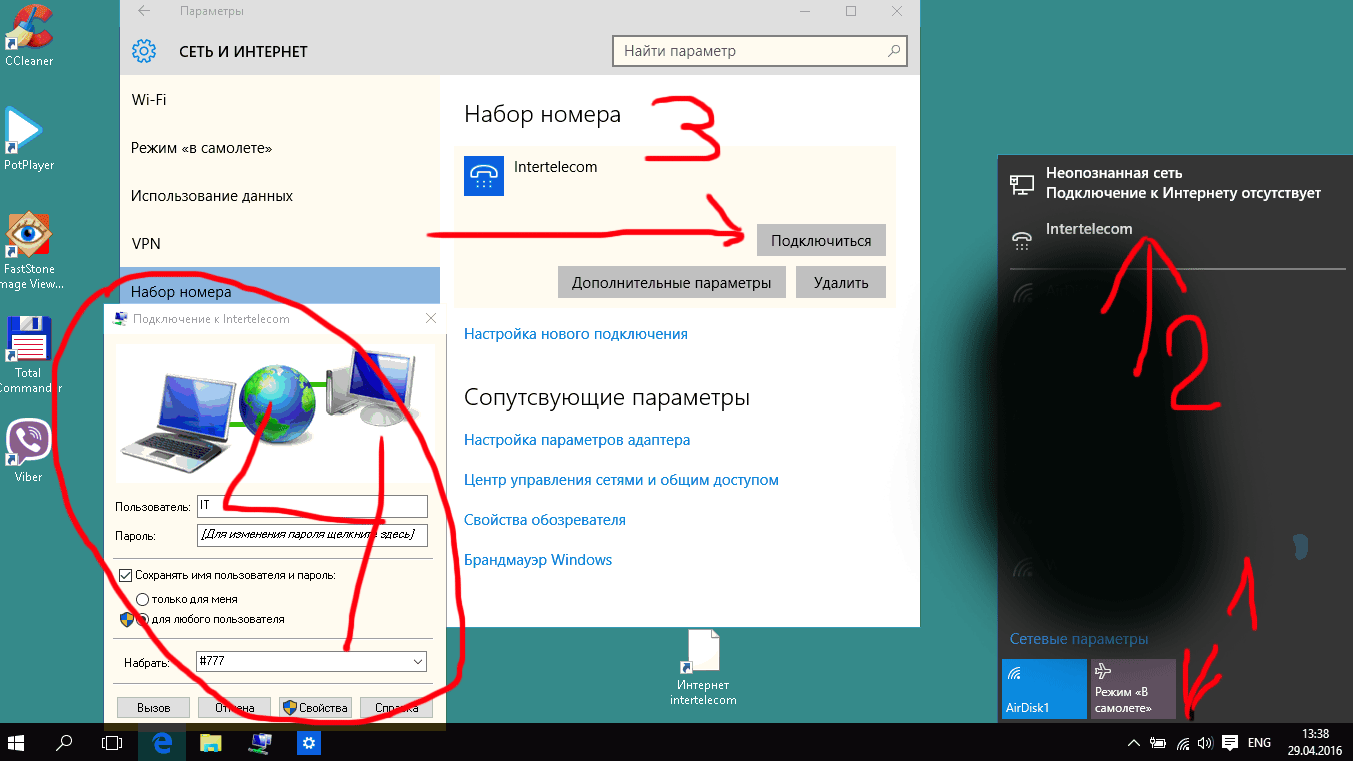
Task: Click the Wi-Fi network tray icon
Action: pos(1184,743)
